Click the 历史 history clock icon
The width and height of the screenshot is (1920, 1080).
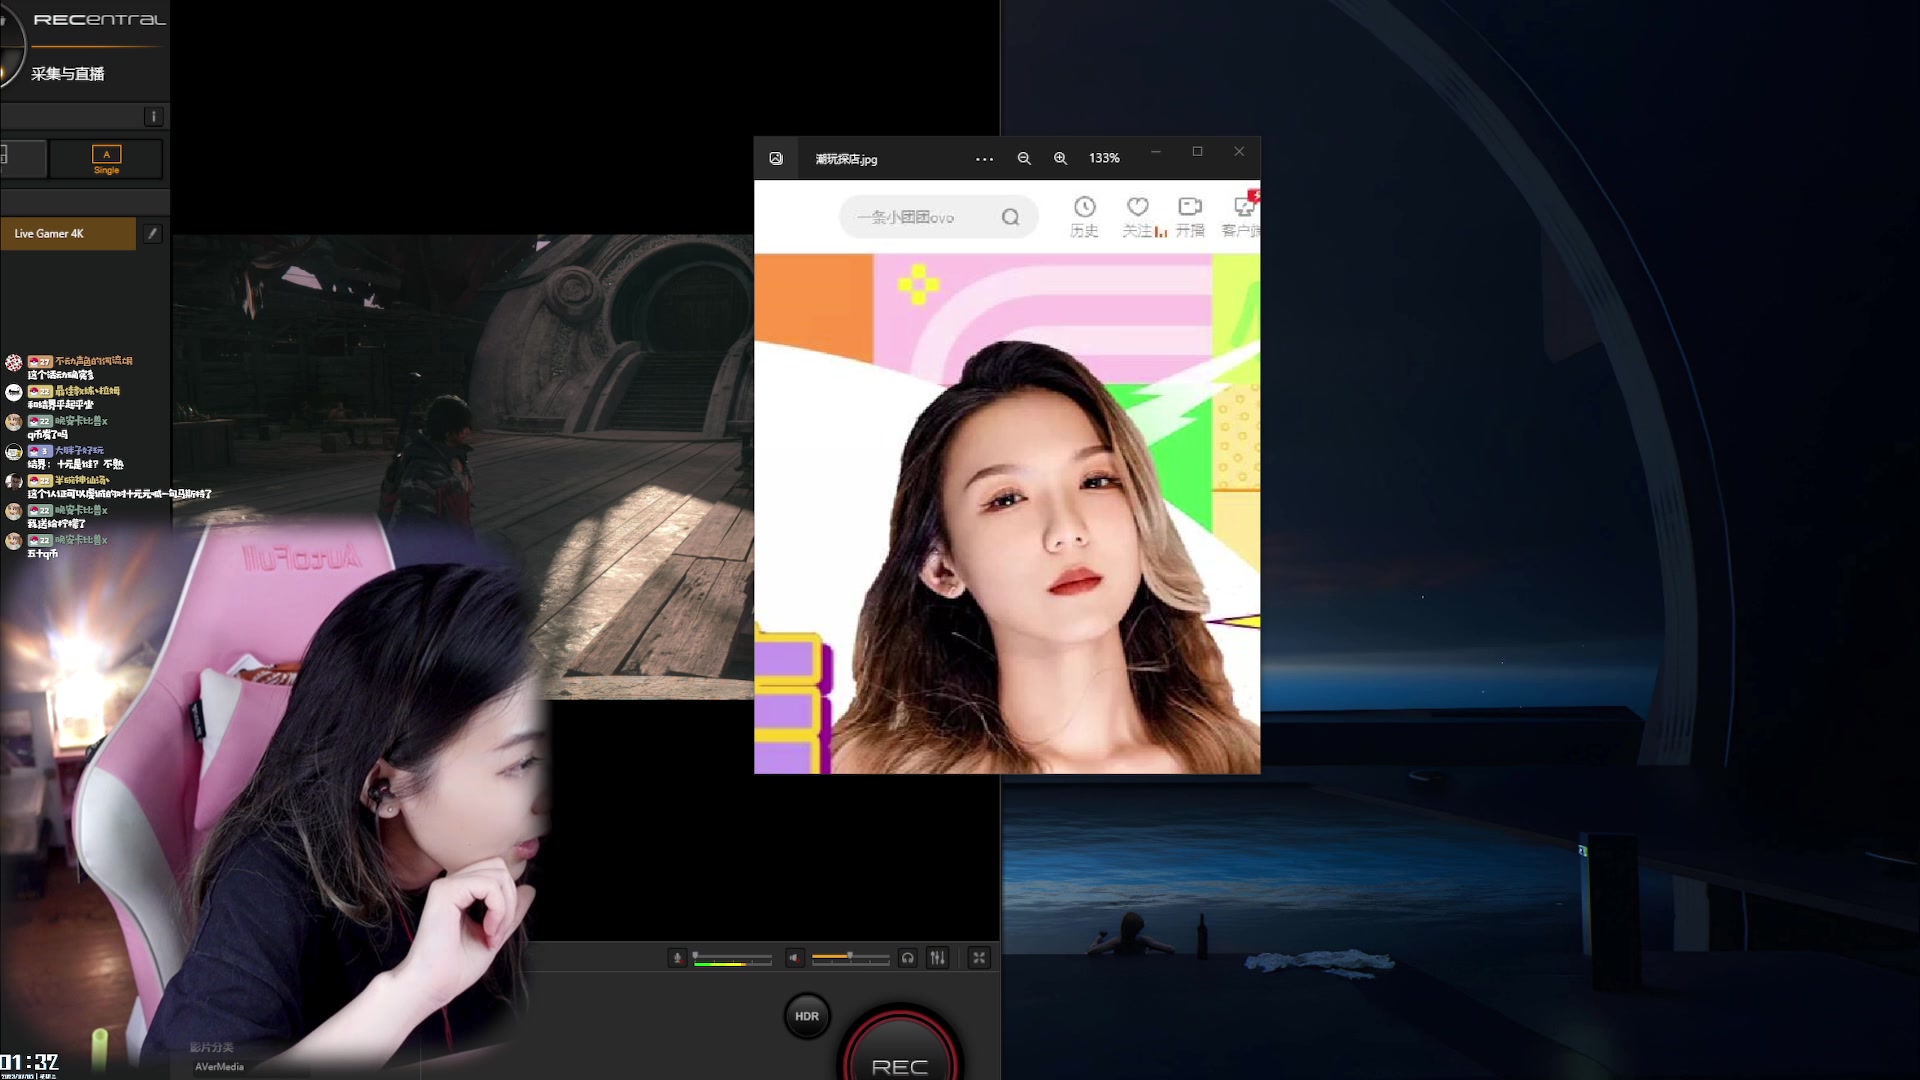click(1084, 207)
